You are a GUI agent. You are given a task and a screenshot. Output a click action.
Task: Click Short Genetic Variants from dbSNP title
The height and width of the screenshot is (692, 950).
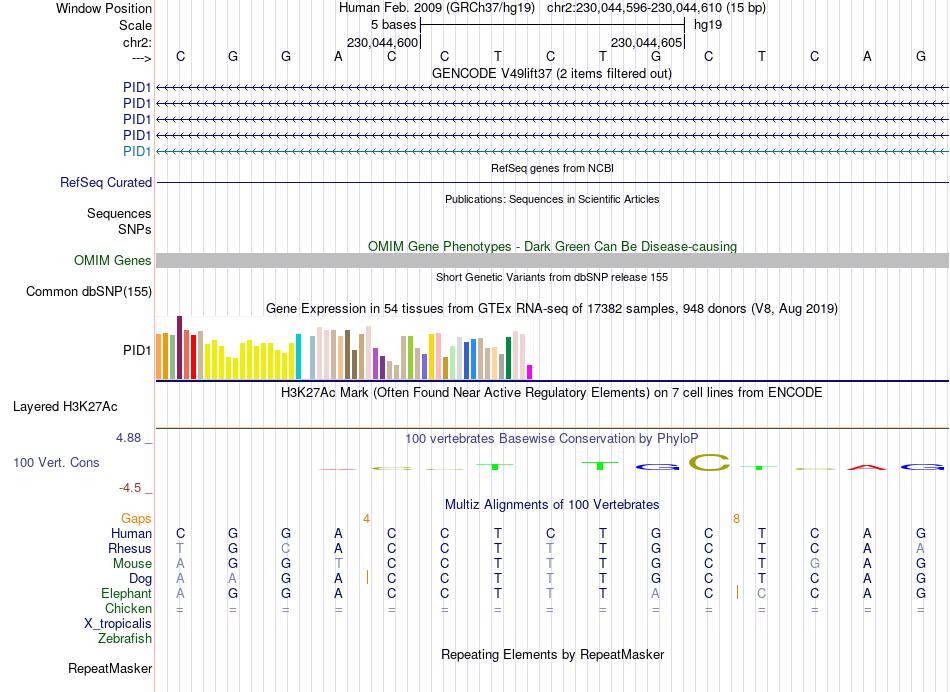[552, 277]
